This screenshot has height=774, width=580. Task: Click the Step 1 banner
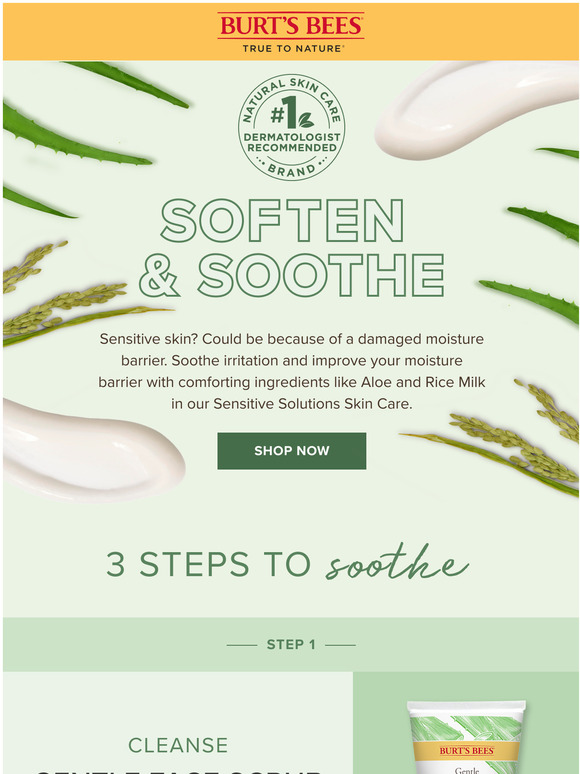click(x=291, y=644)
